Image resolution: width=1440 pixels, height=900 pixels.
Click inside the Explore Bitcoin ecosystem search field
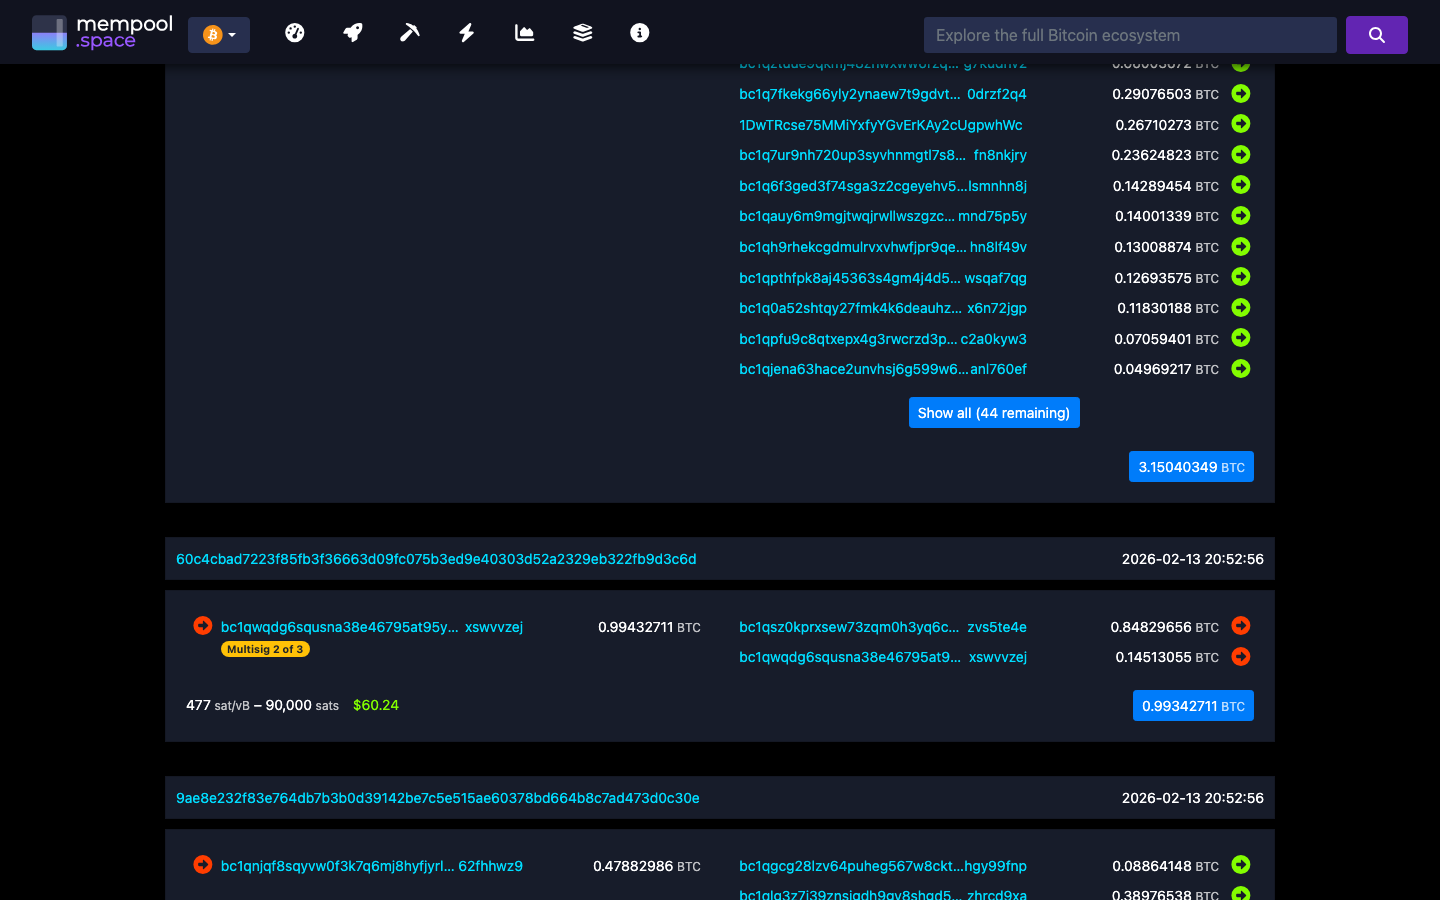(1129, 34)
